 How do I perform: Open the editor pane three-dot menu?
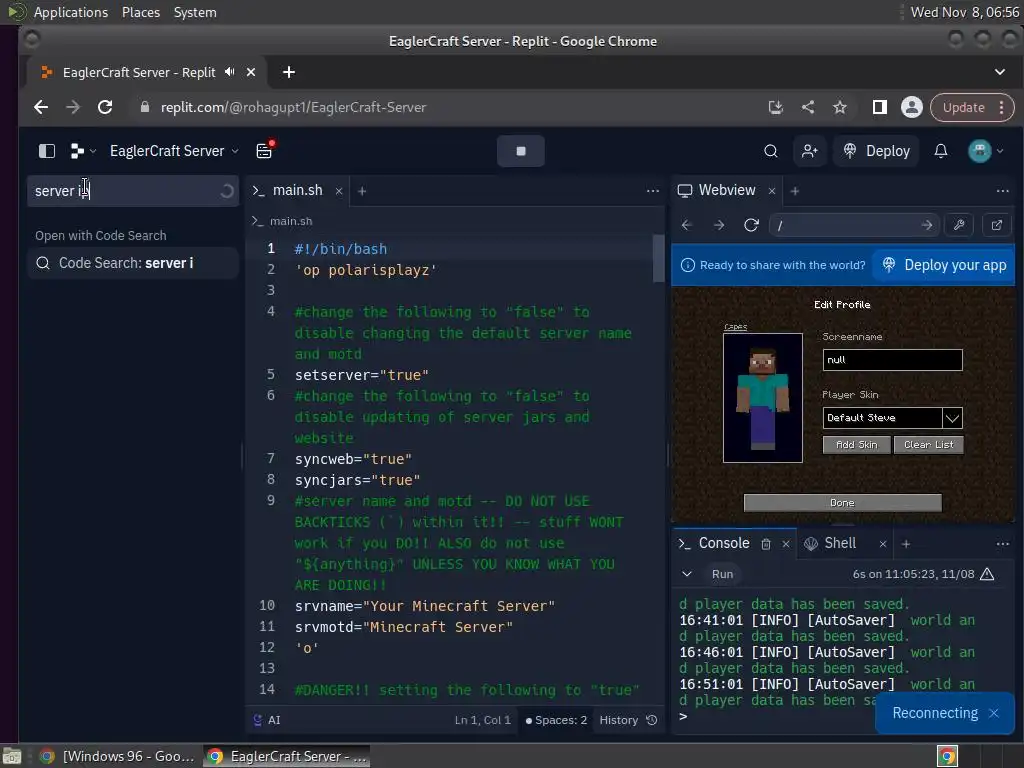[652, 191]
